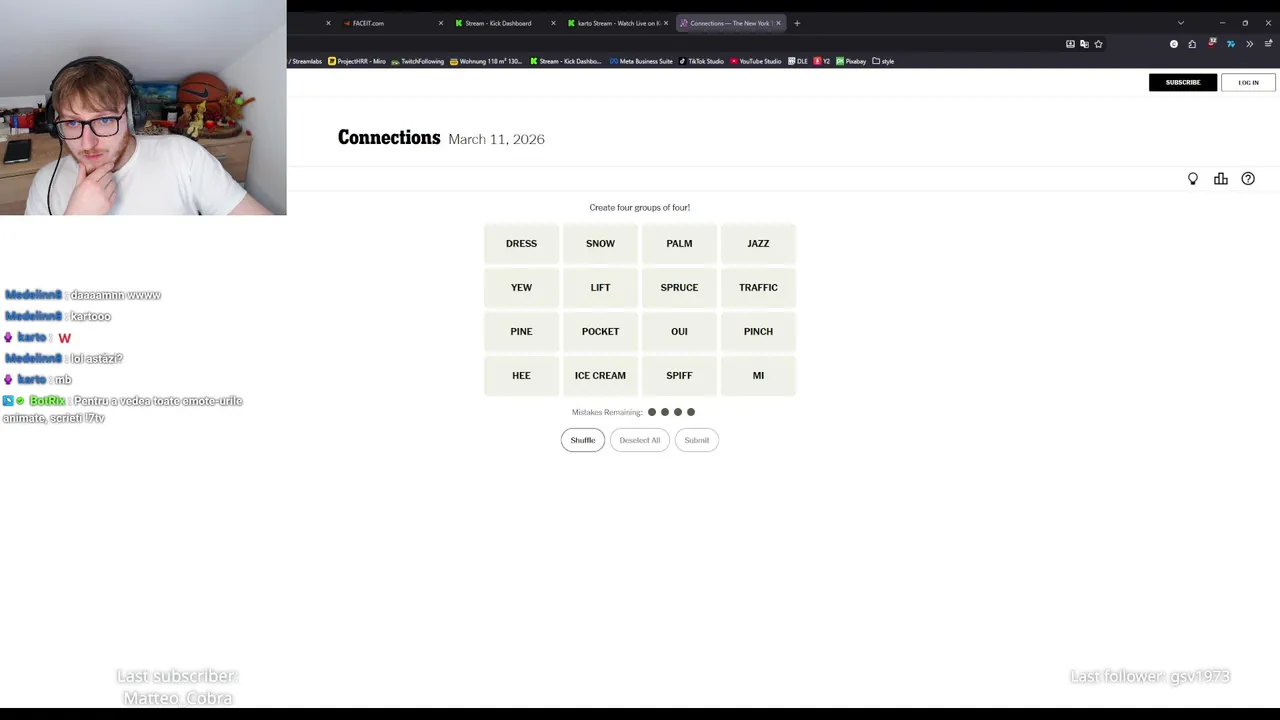This screenshot has width=1280, height=720.
Task: Select the SPRUCE tile
Action: pos(679,287)
